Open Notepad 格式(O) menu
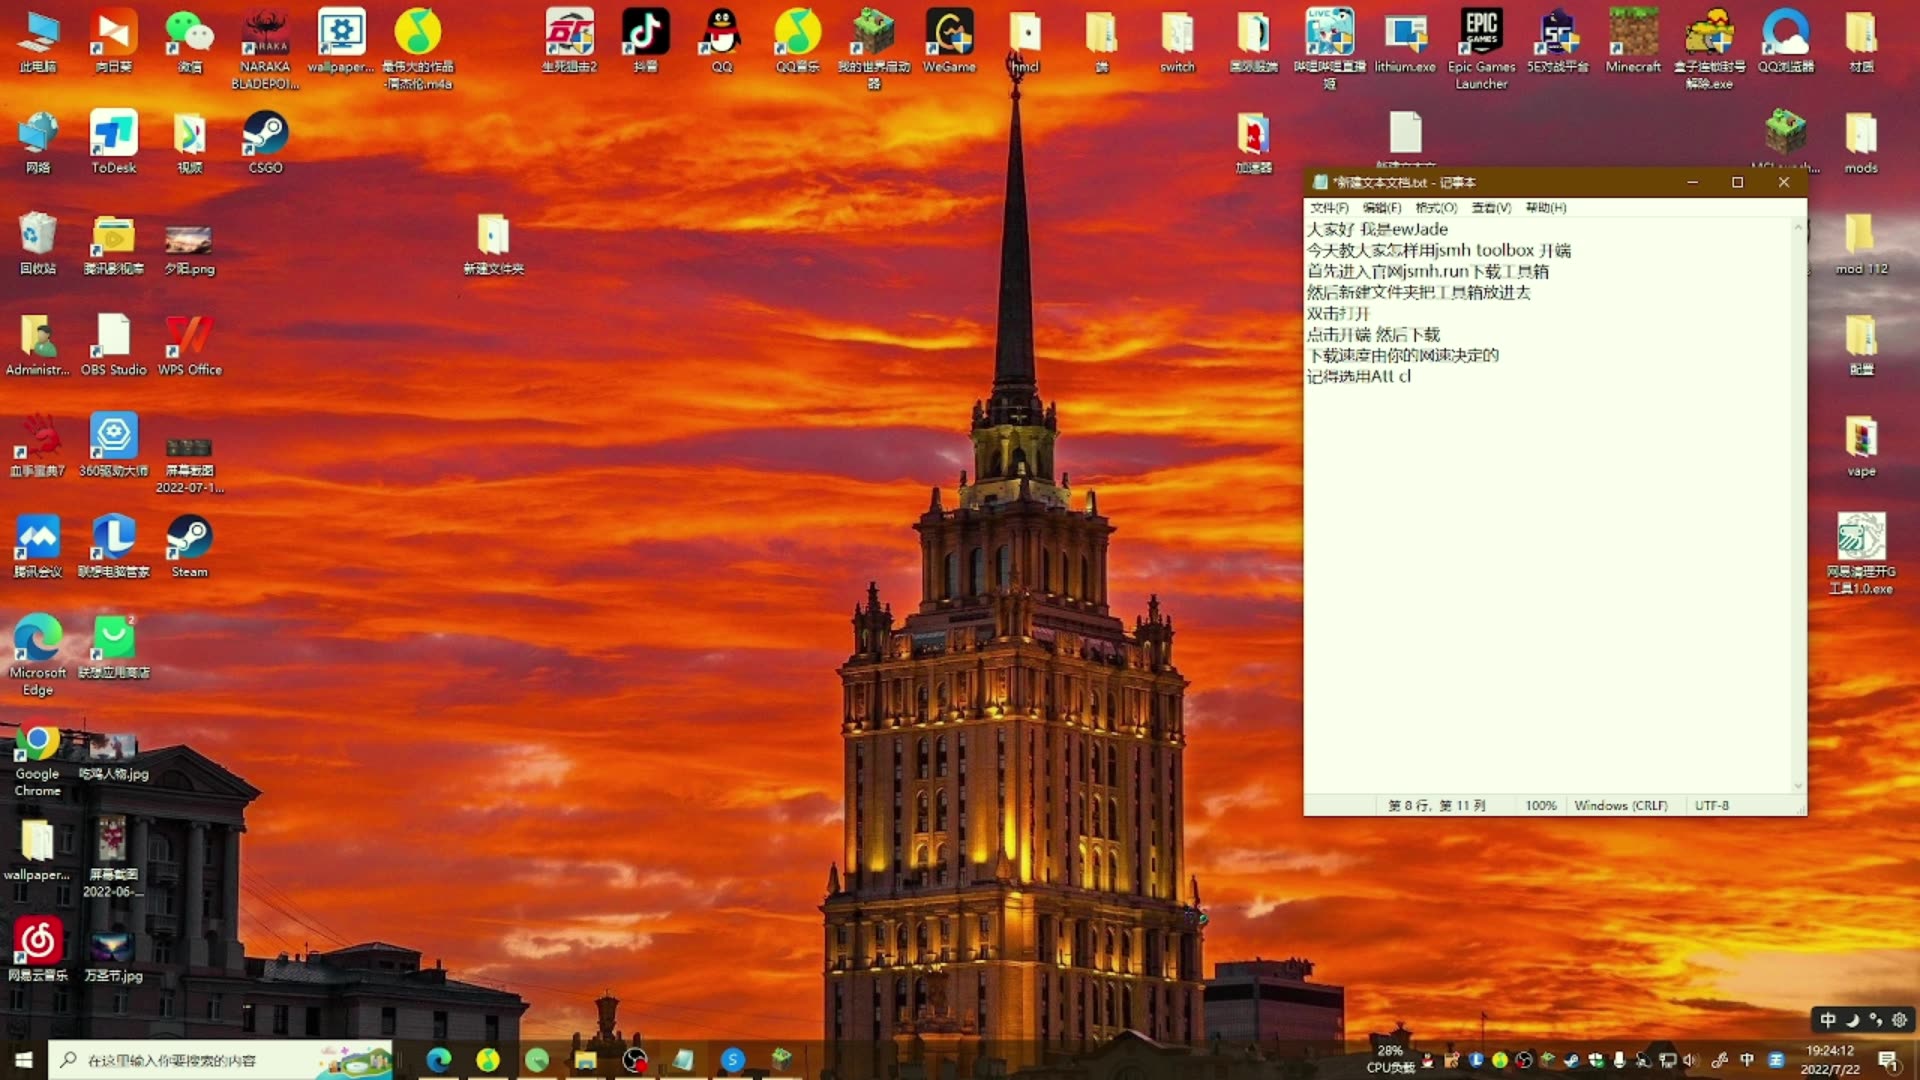 [x=1436, y=208]
